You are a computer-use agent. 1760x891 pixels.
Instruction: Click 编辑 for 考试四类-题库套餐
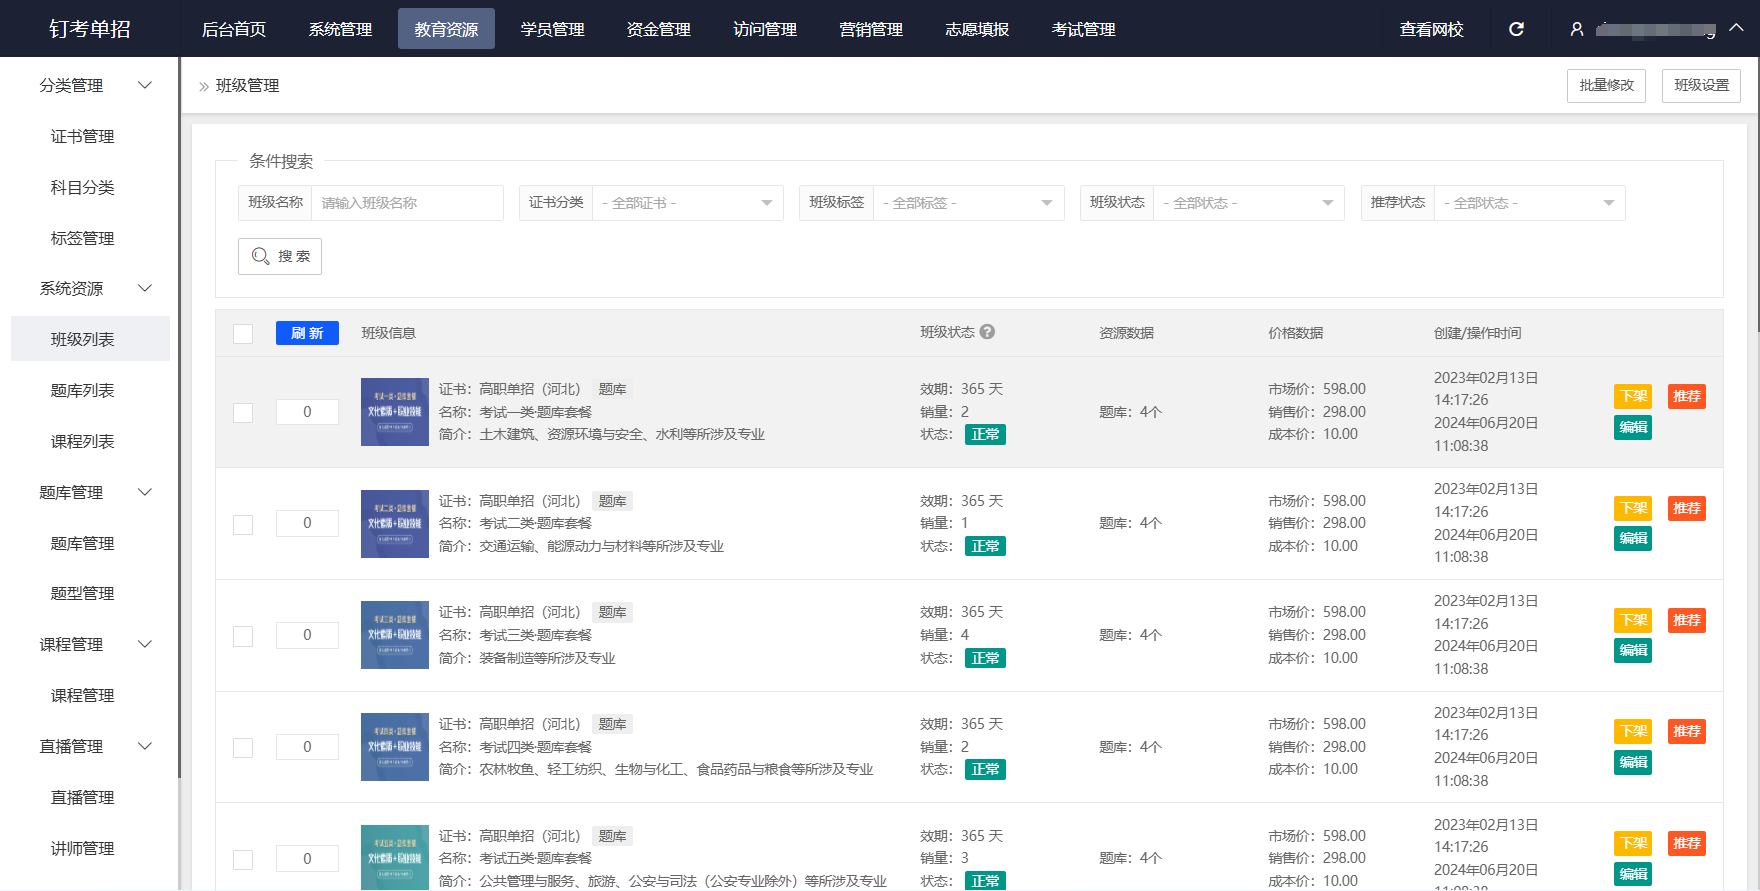[x=1633, y=762]
